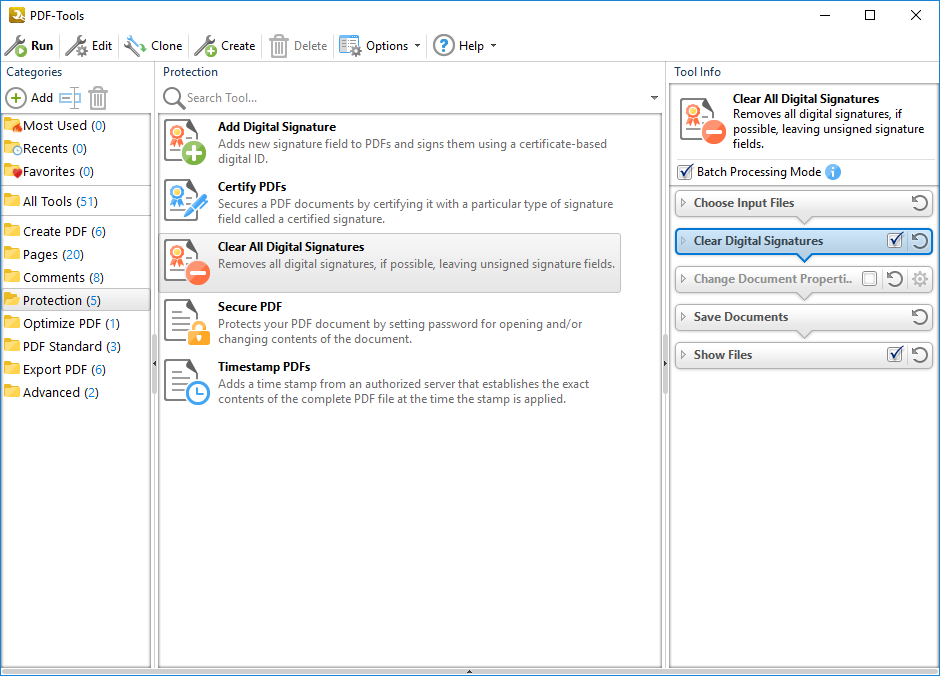Click the trash icon in Categories panel
This screenshot has height=676, width=940.
pos(98,98)
